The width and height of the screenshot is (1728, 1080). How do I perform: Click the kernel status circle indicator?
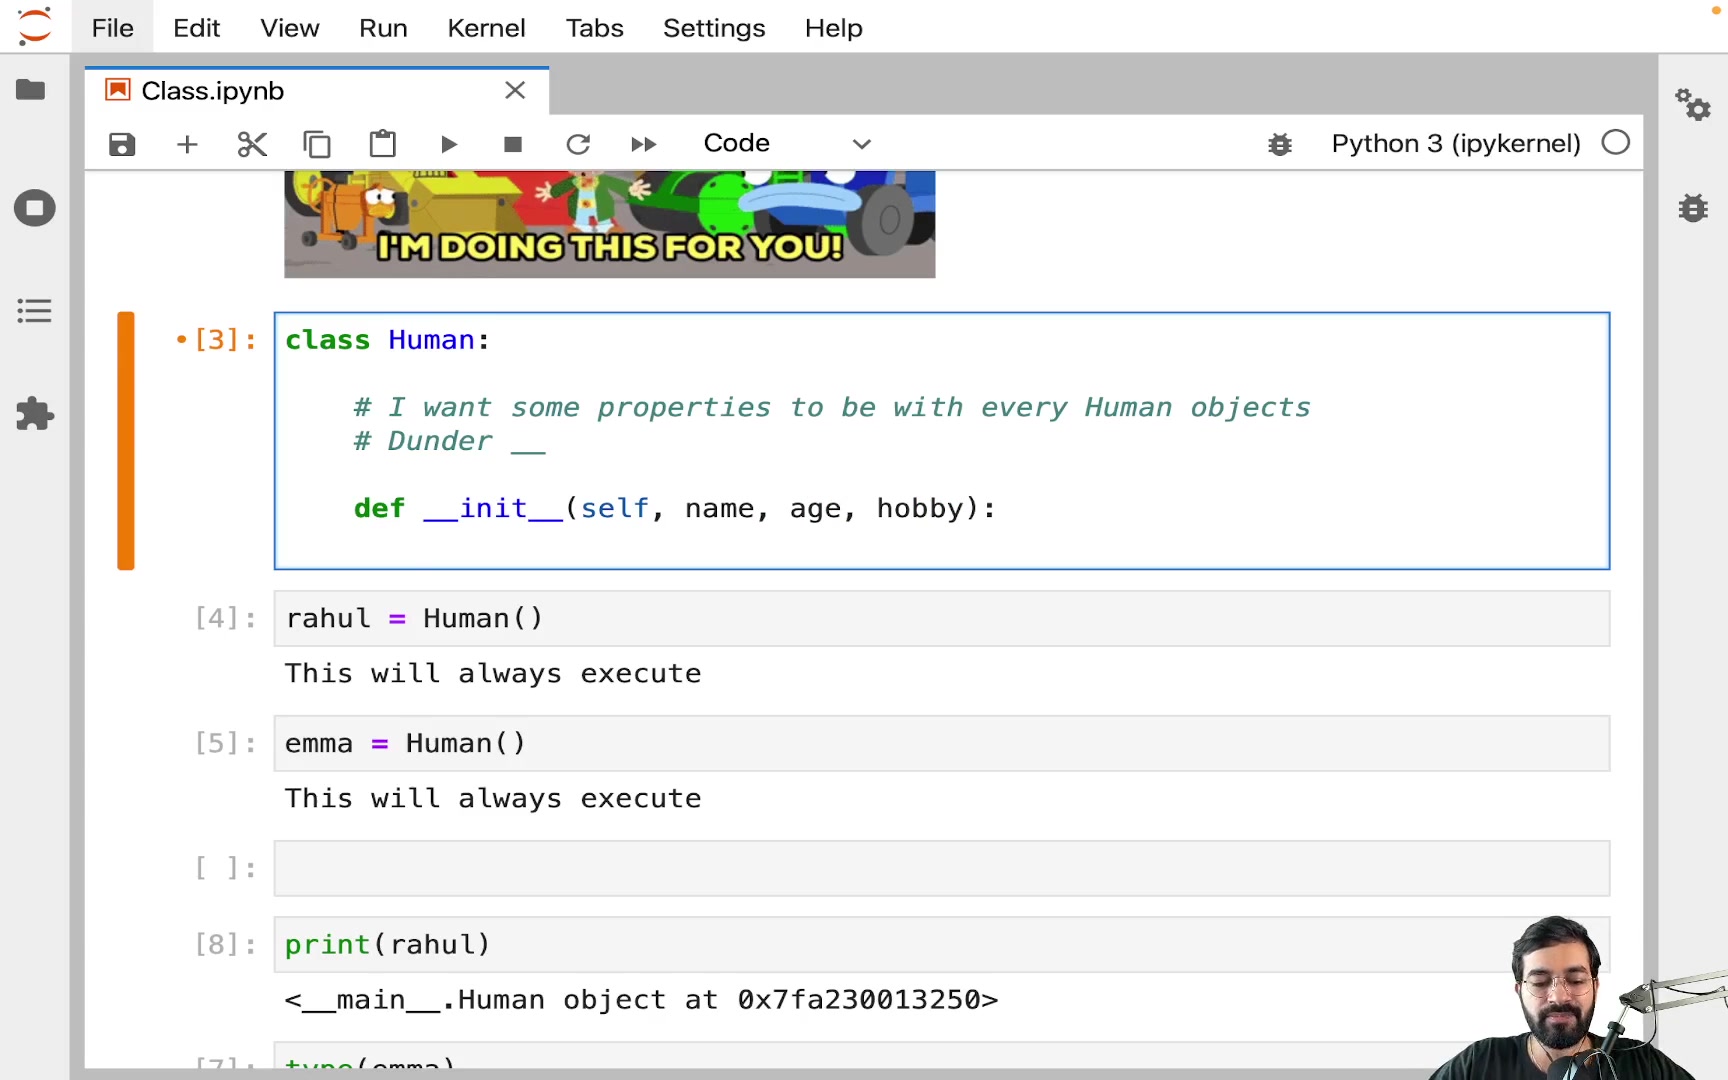pyautogui.click(x=1616, y=143)
